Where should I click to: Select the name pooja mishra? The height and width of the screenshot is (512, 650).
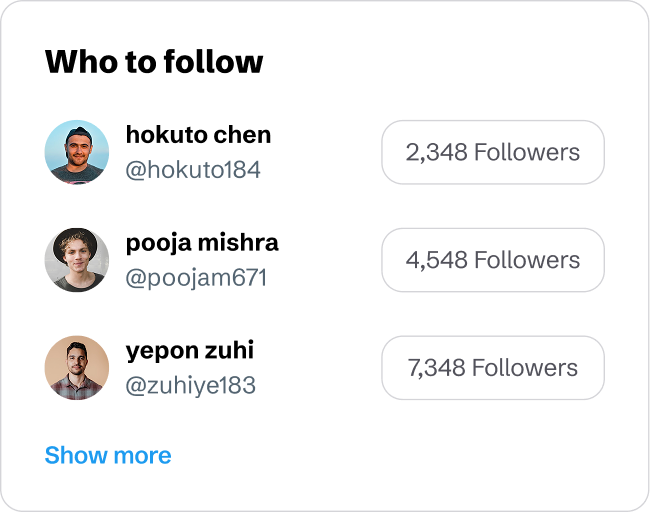202,243
